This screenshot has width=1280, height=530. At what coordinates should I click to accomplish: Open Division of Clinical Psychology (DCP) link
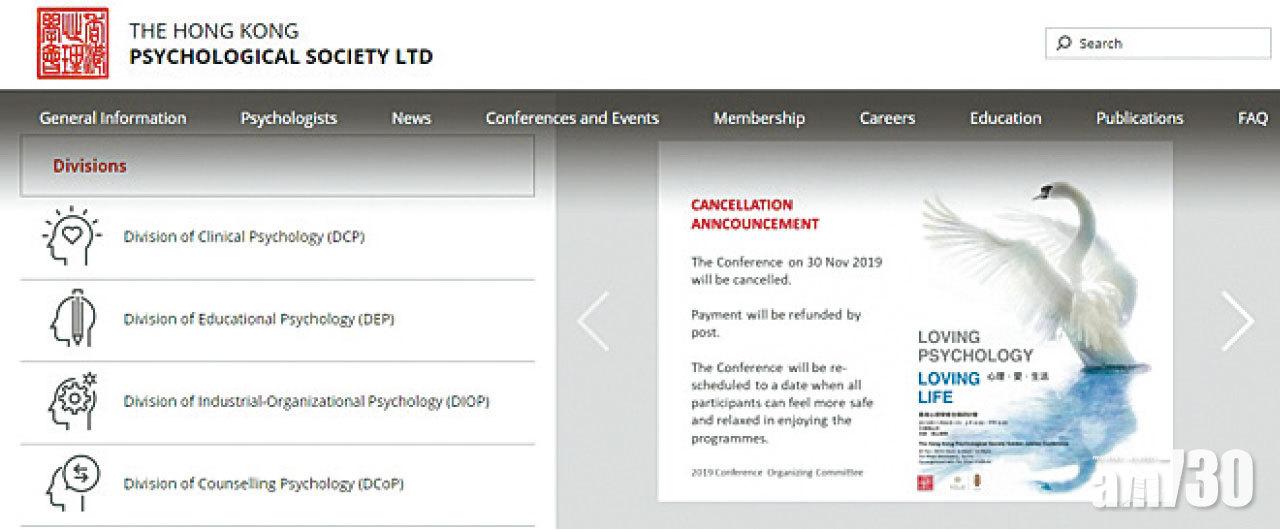point(243,237)
